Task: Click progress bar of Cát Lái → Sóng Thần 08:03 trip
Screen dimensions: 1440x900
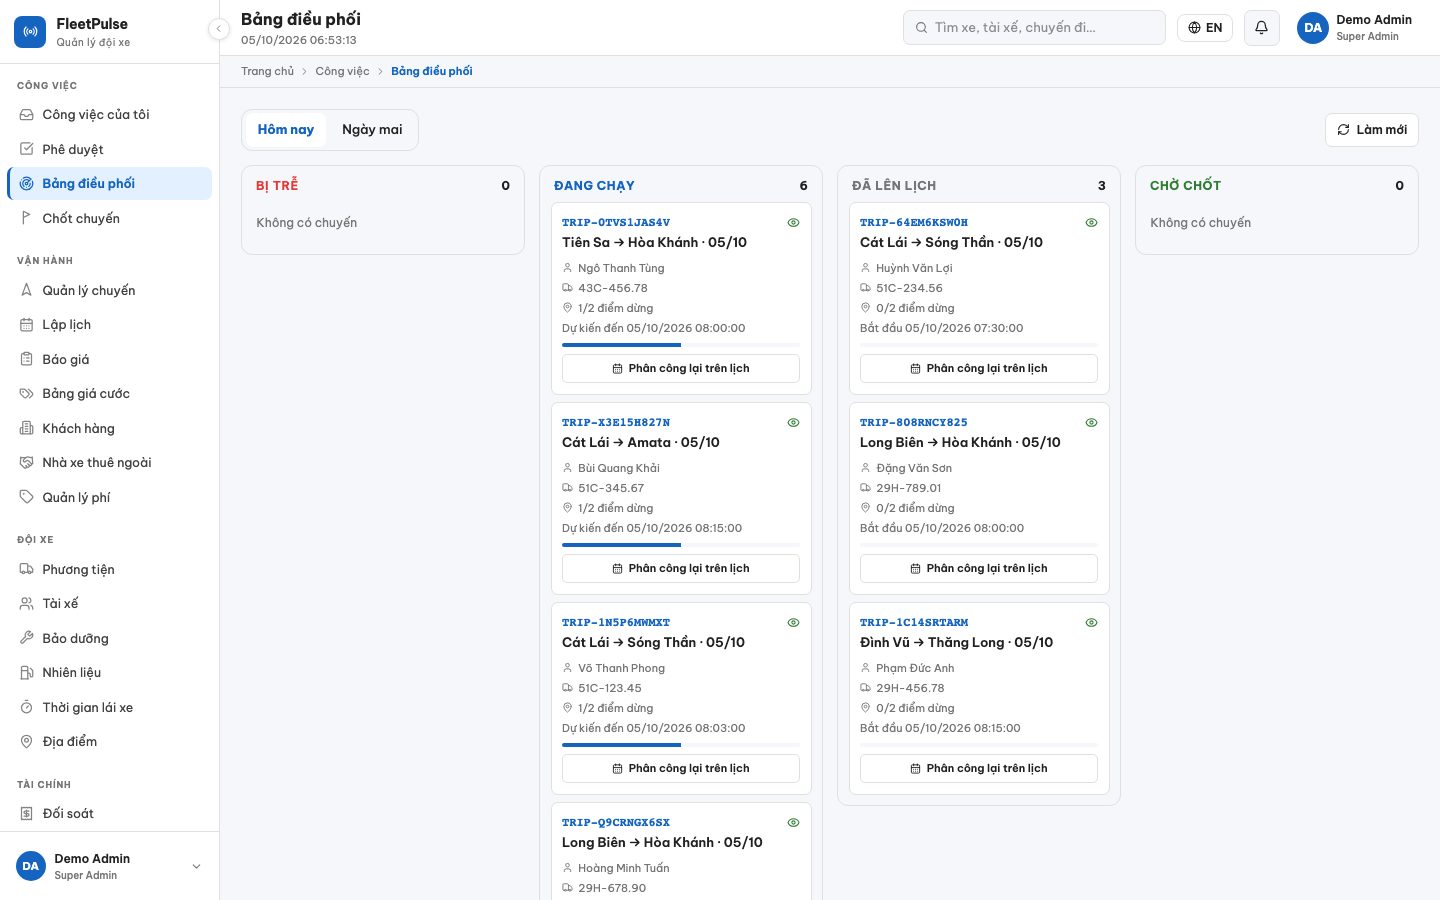Action: pos(681,745)
